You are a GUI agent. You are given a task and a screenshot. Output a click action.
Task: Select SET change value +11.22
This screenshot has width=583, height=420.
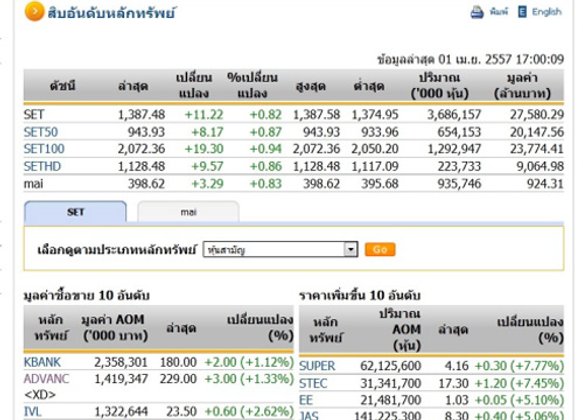204,114
